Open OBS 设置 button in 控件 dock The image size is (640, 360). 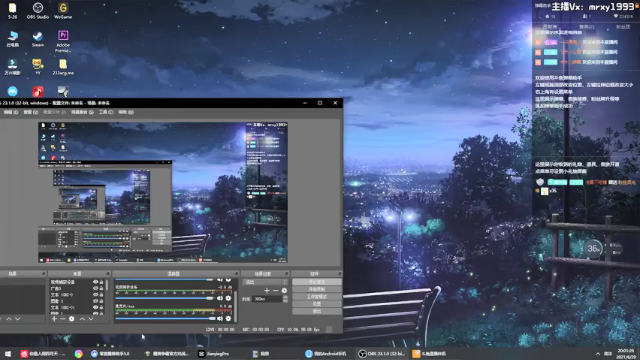click(317, 304)
